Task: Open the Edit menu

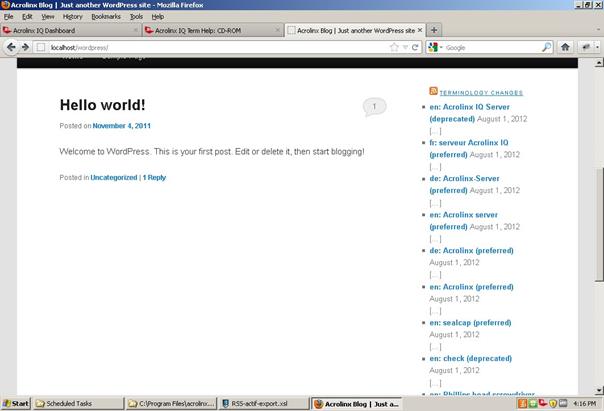Action: click(27, 17)
